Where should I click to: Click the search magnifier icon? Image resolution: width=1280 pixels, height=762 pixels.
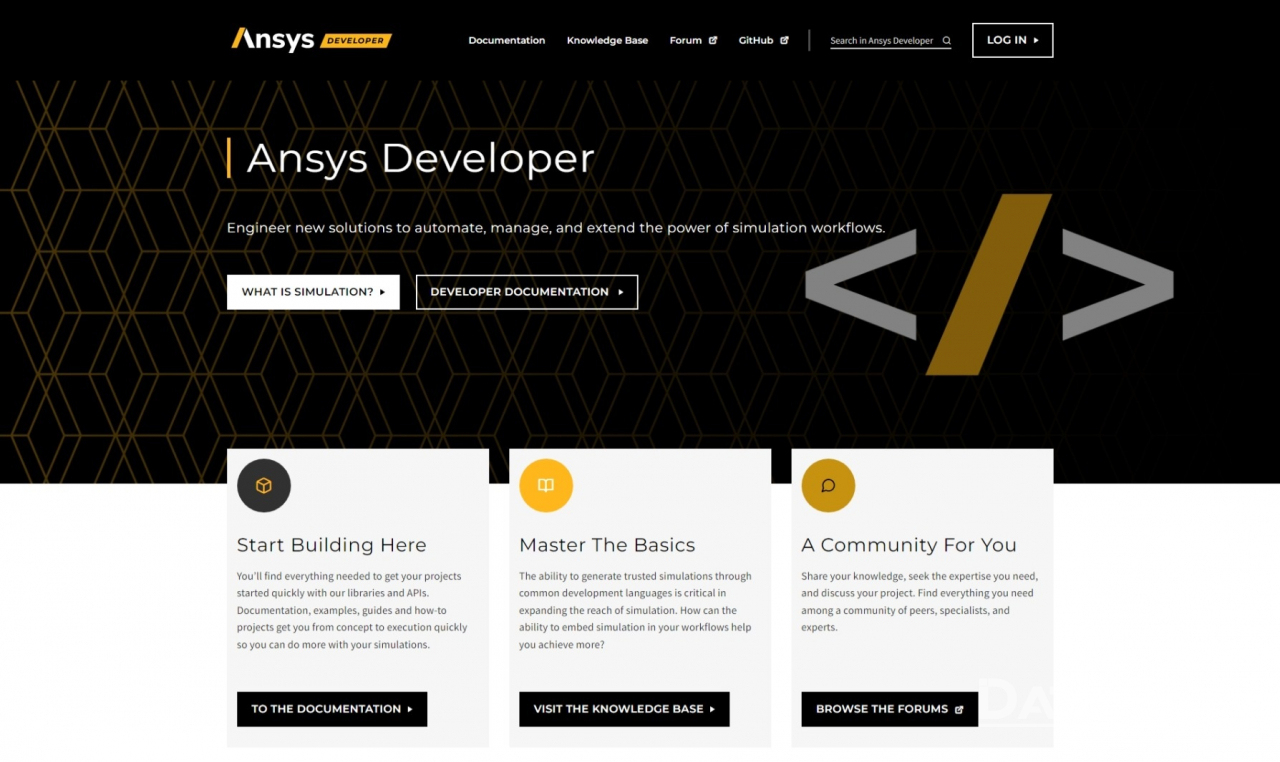coord(946,41)
